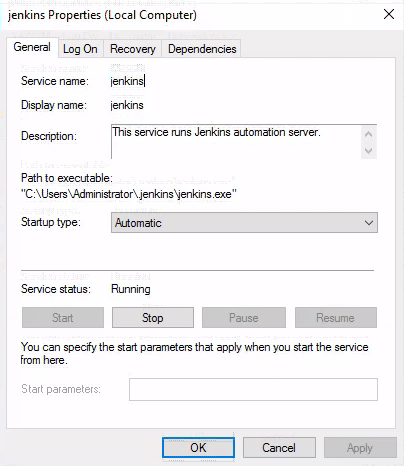This screenshot has width=404, height=466.
Task: Confirm with the OK button
Action: [198, 447]
